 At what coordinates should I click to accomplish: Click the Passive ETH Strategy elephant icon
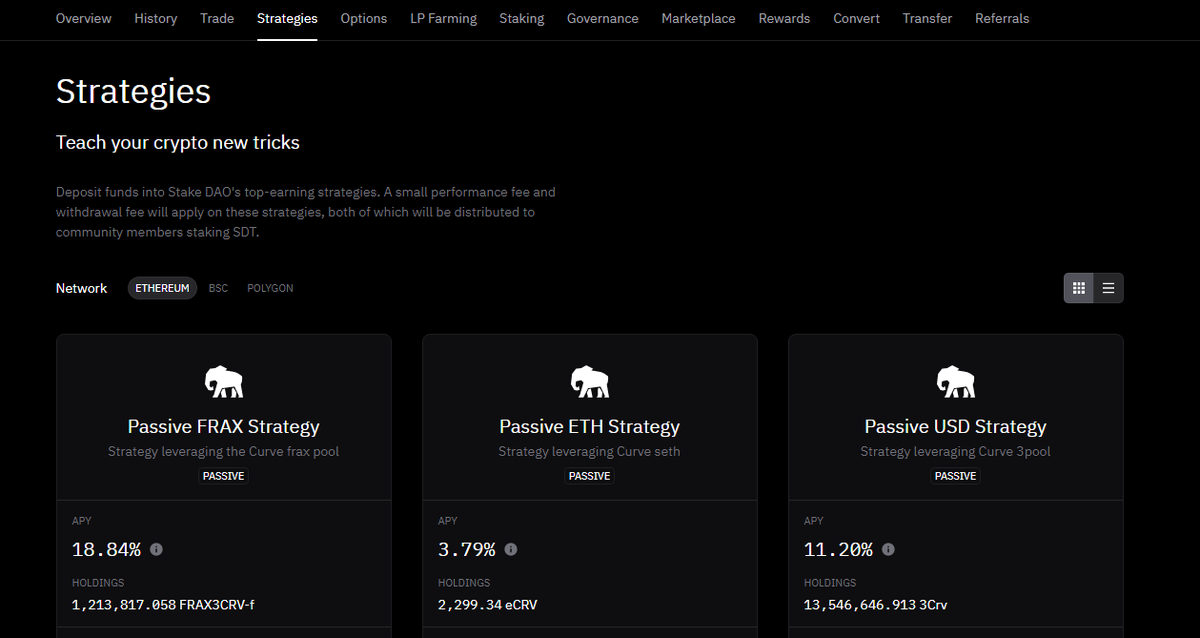[590, 382]
